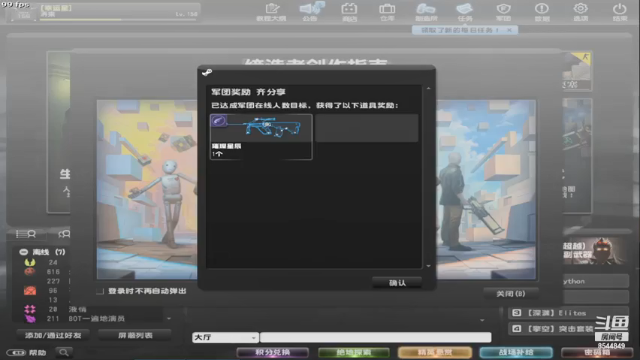Image resolution: width=640 pixels, height=360 pixels.
Task: Click the empty second reward slot
Action: 367,128
